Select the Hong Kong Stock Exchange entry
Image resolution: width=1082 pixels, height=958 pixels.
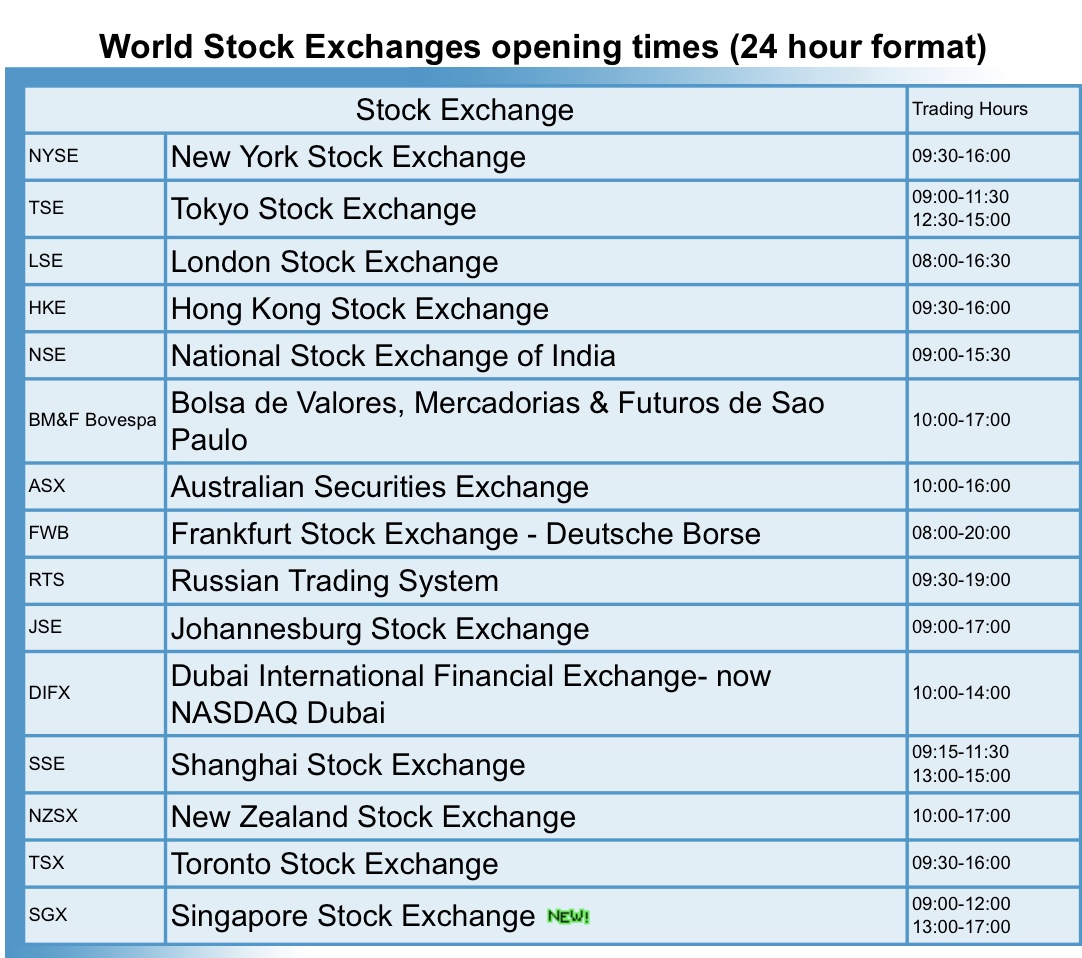tap(360, 309)
